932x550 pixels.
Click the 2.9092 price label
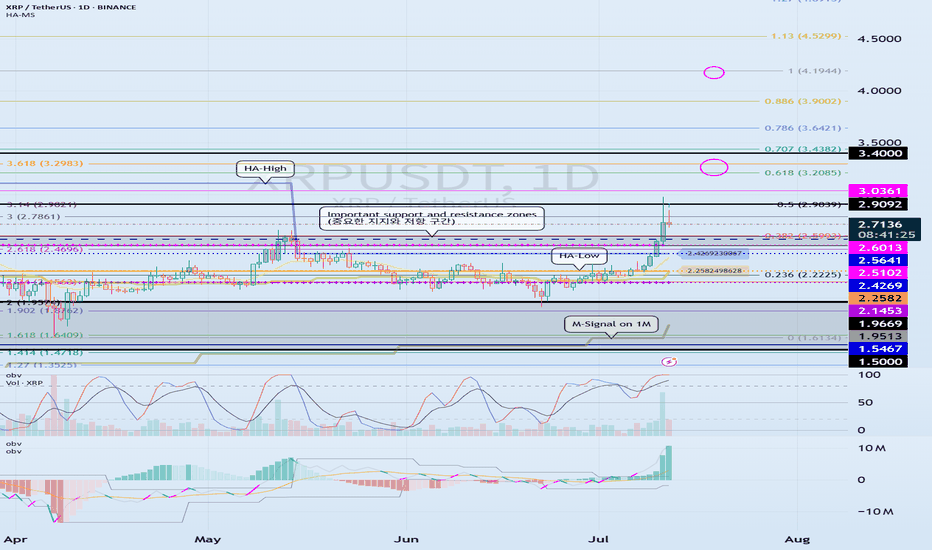coord(879,204)
